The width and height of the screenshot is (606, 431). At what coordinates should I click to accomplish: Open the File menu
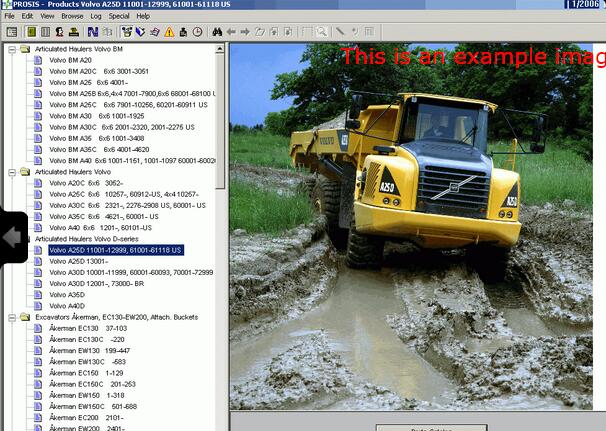coord(9,16)
